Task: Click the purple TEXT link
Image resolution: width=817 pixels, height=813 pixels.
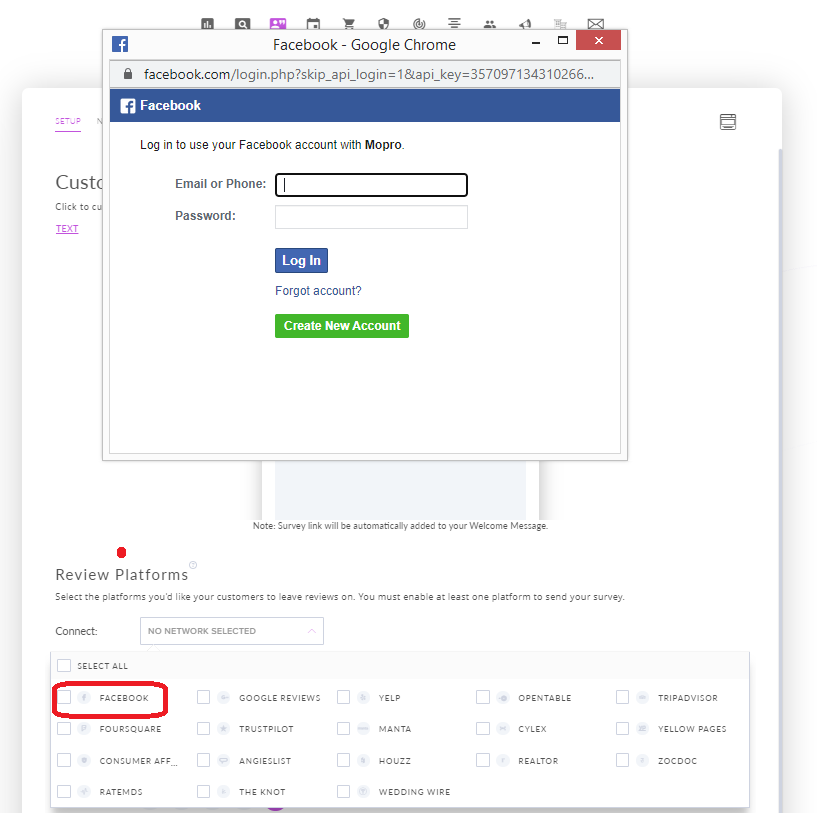Action: (67, 229)
